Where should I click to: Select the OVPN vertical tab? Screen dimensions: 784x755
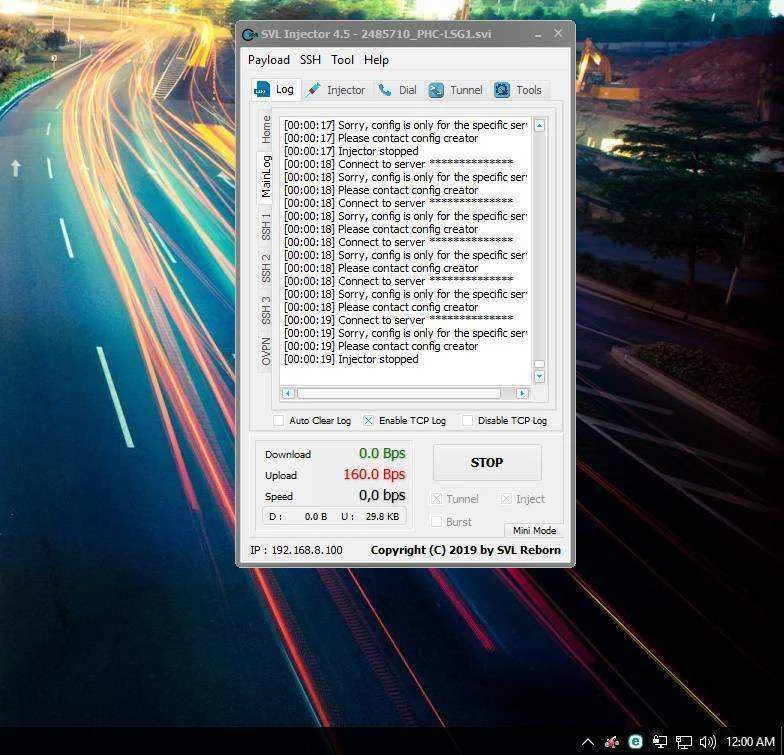coord(266,352)
